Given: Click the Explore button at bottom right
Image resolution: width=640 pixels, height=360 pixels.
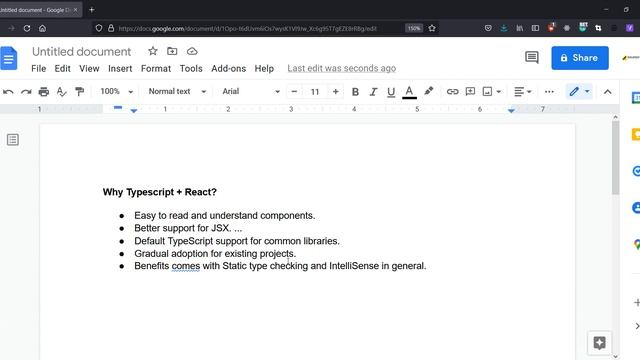Looking at the screenshot, I should coord(600,343).
